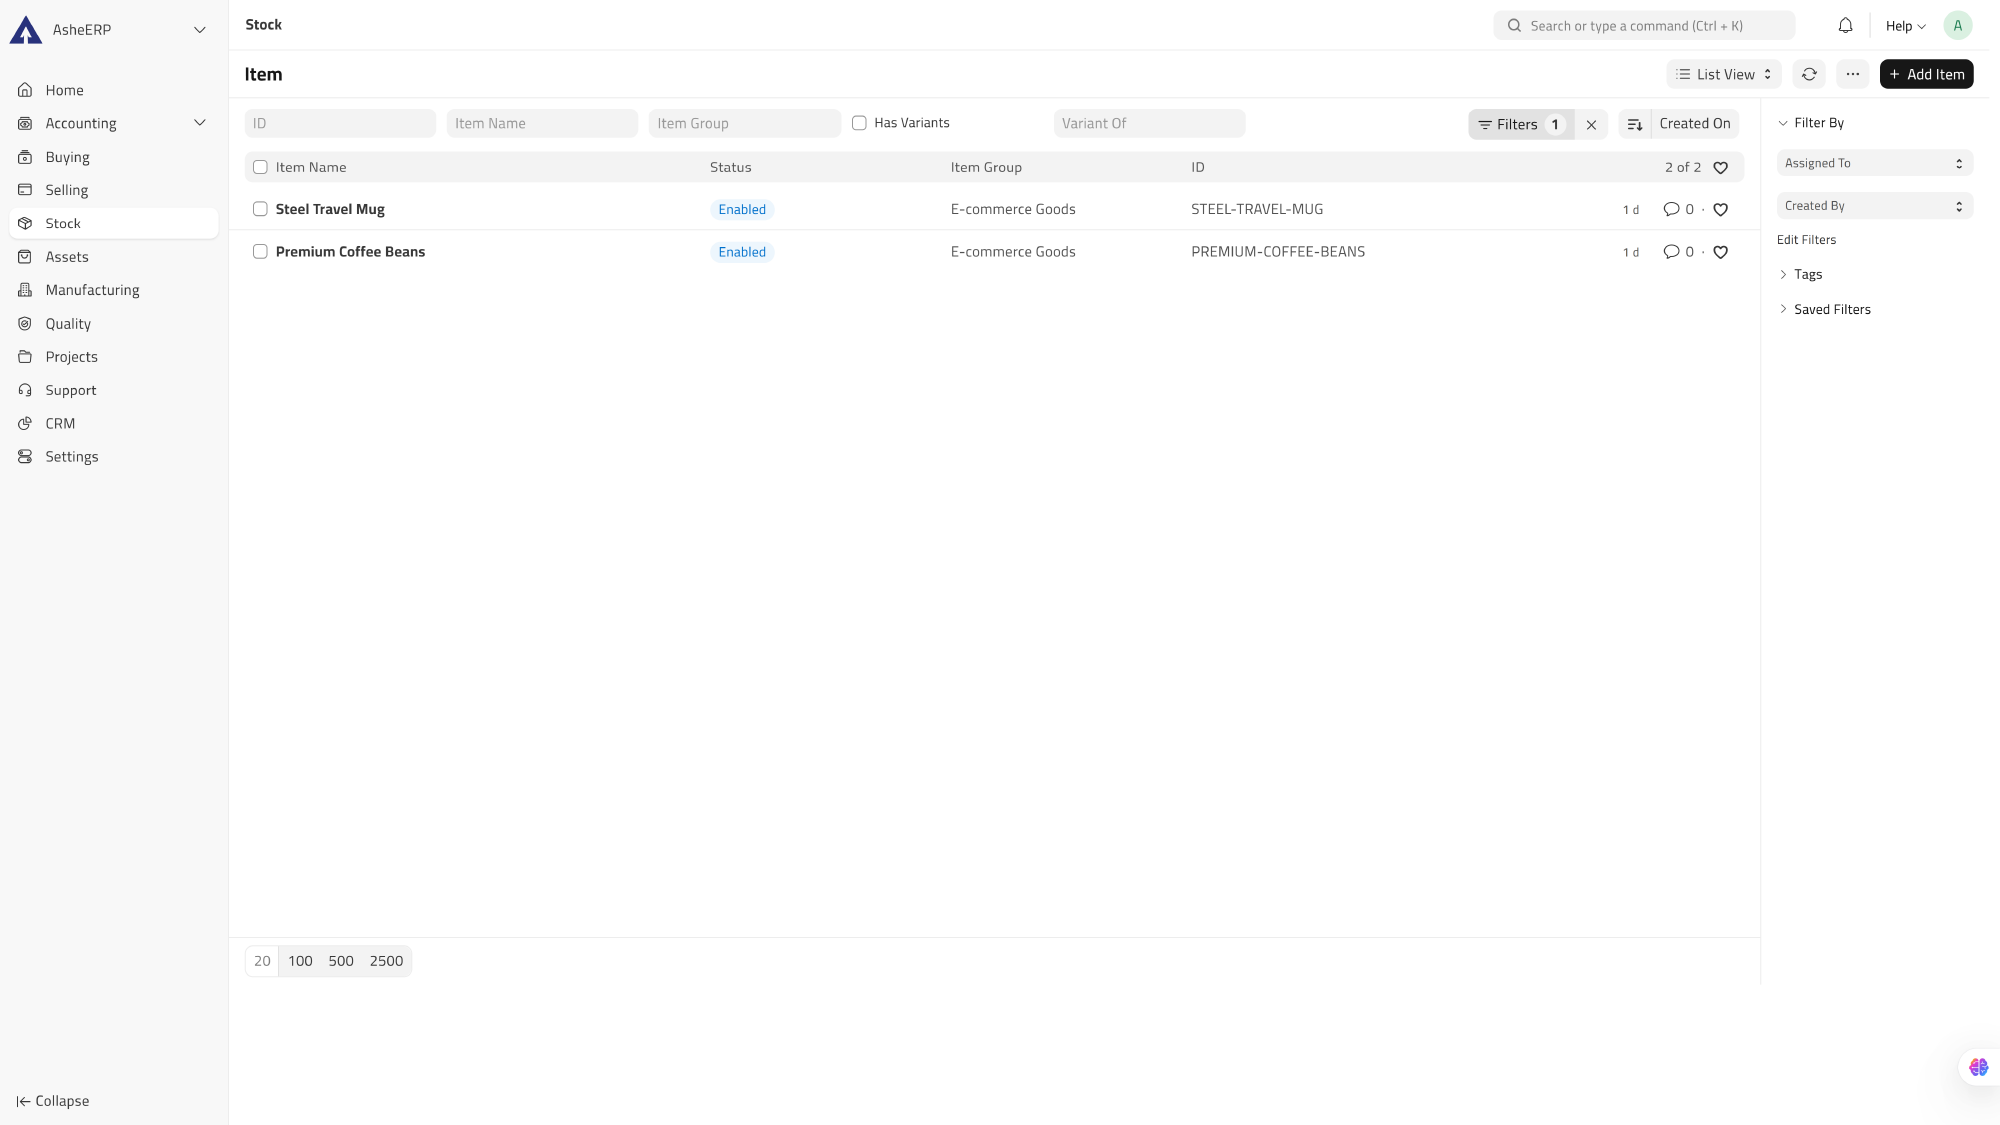Toggle sort direction icon beside Created On
The image size is (2000, 1125).
[x=1635, y=124]
